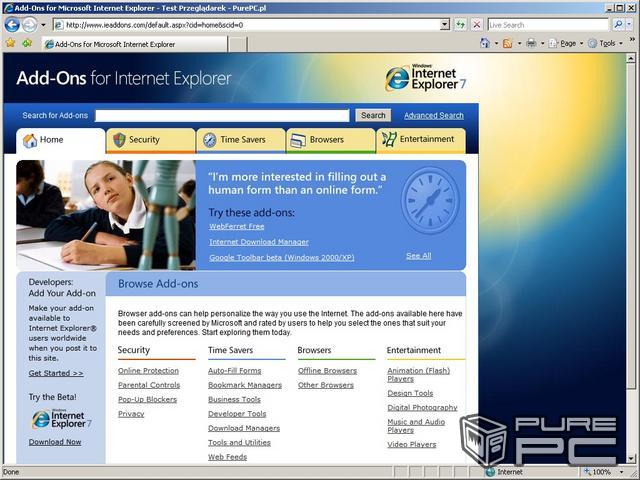Open the Video Players link
This screenshot has width=640, height=480.
tap(412, 444)
